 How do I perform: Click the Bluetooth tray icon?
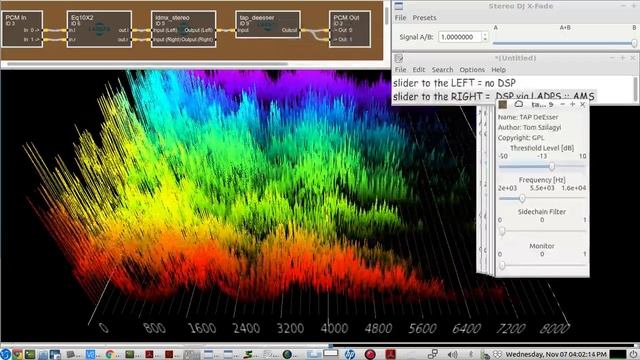point(471,354)
